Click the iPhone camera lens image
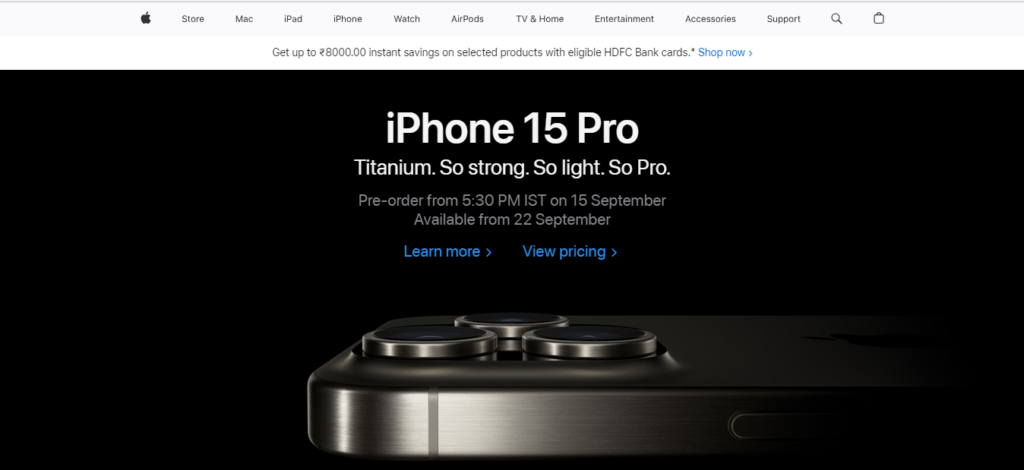The height and width of the screenshot is (470, 1024). point(509,336)
